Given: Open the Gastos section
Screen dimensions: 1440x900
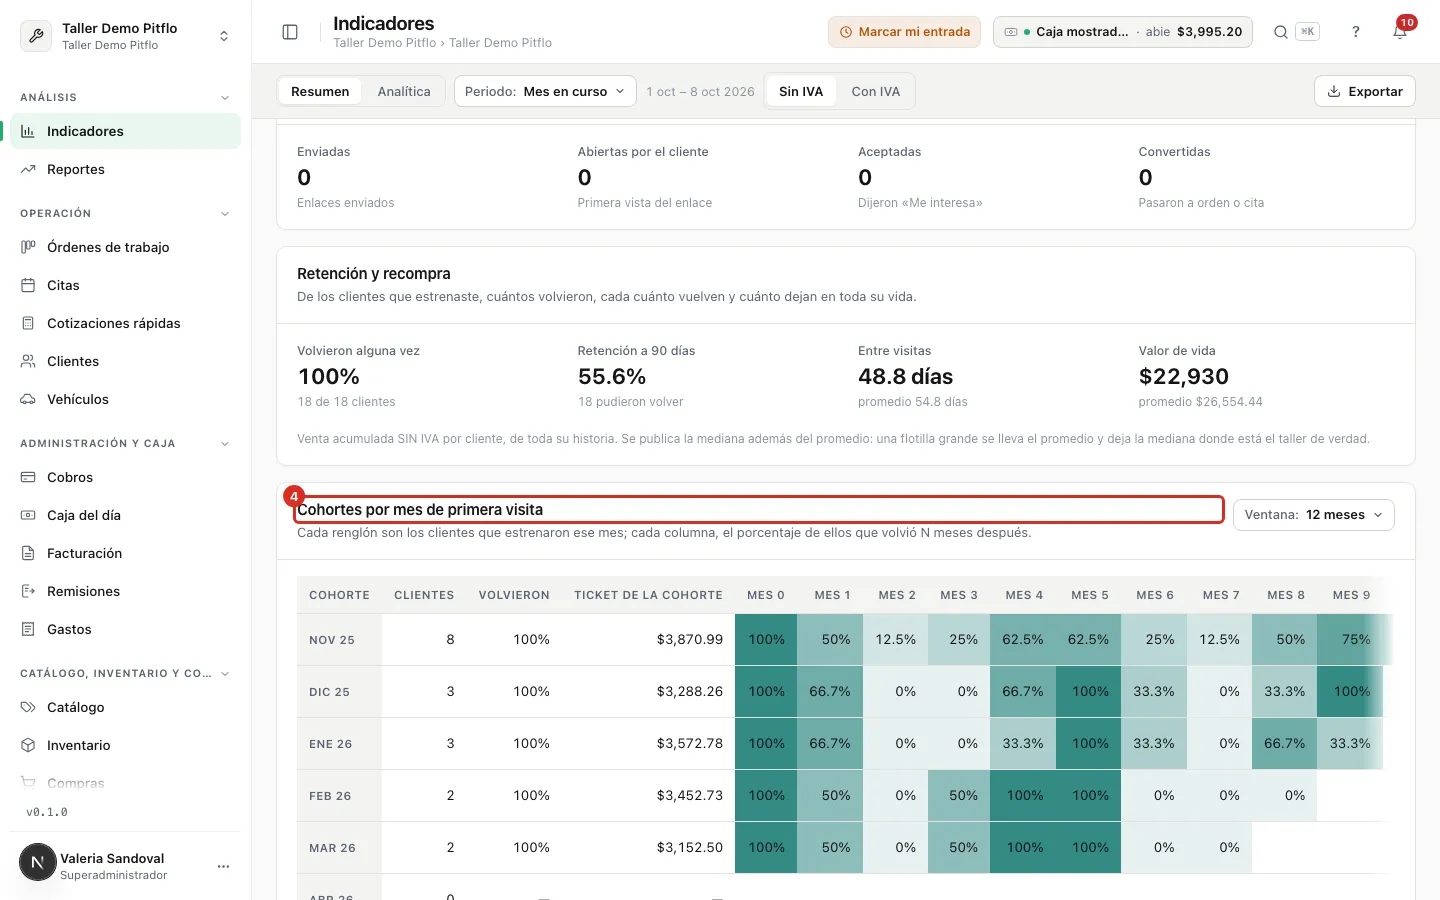Looking at the screenshot, I should [x=125, y=629].
